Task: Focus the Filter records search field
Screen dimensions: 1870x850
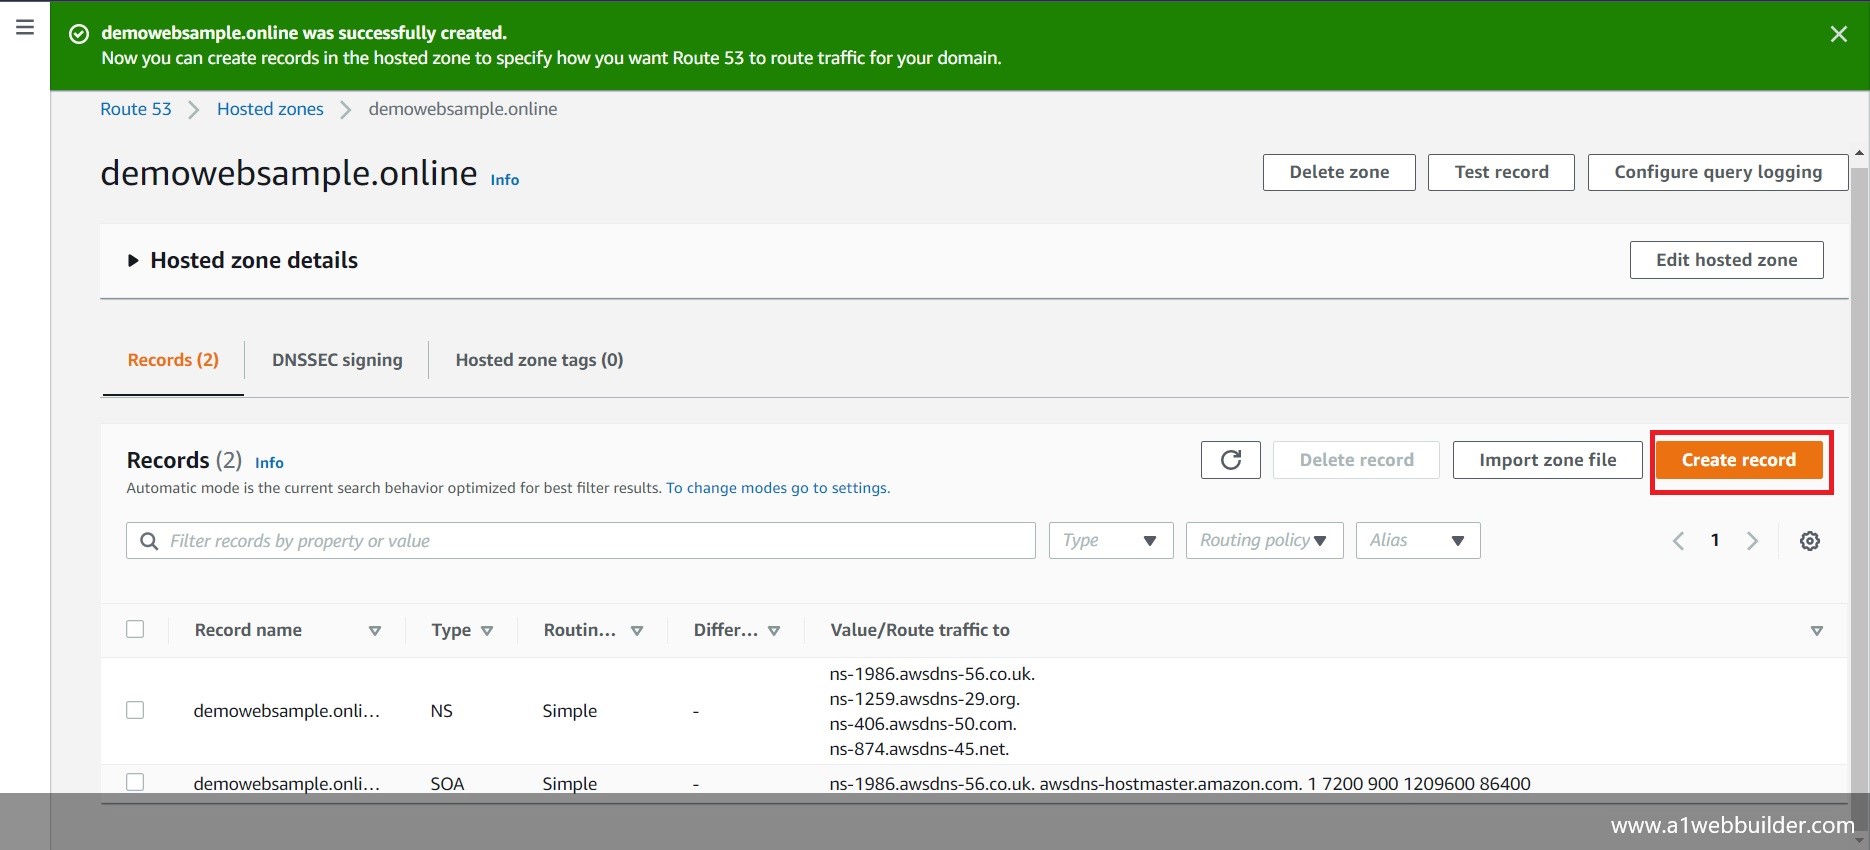Action: [x=581, y=541]
